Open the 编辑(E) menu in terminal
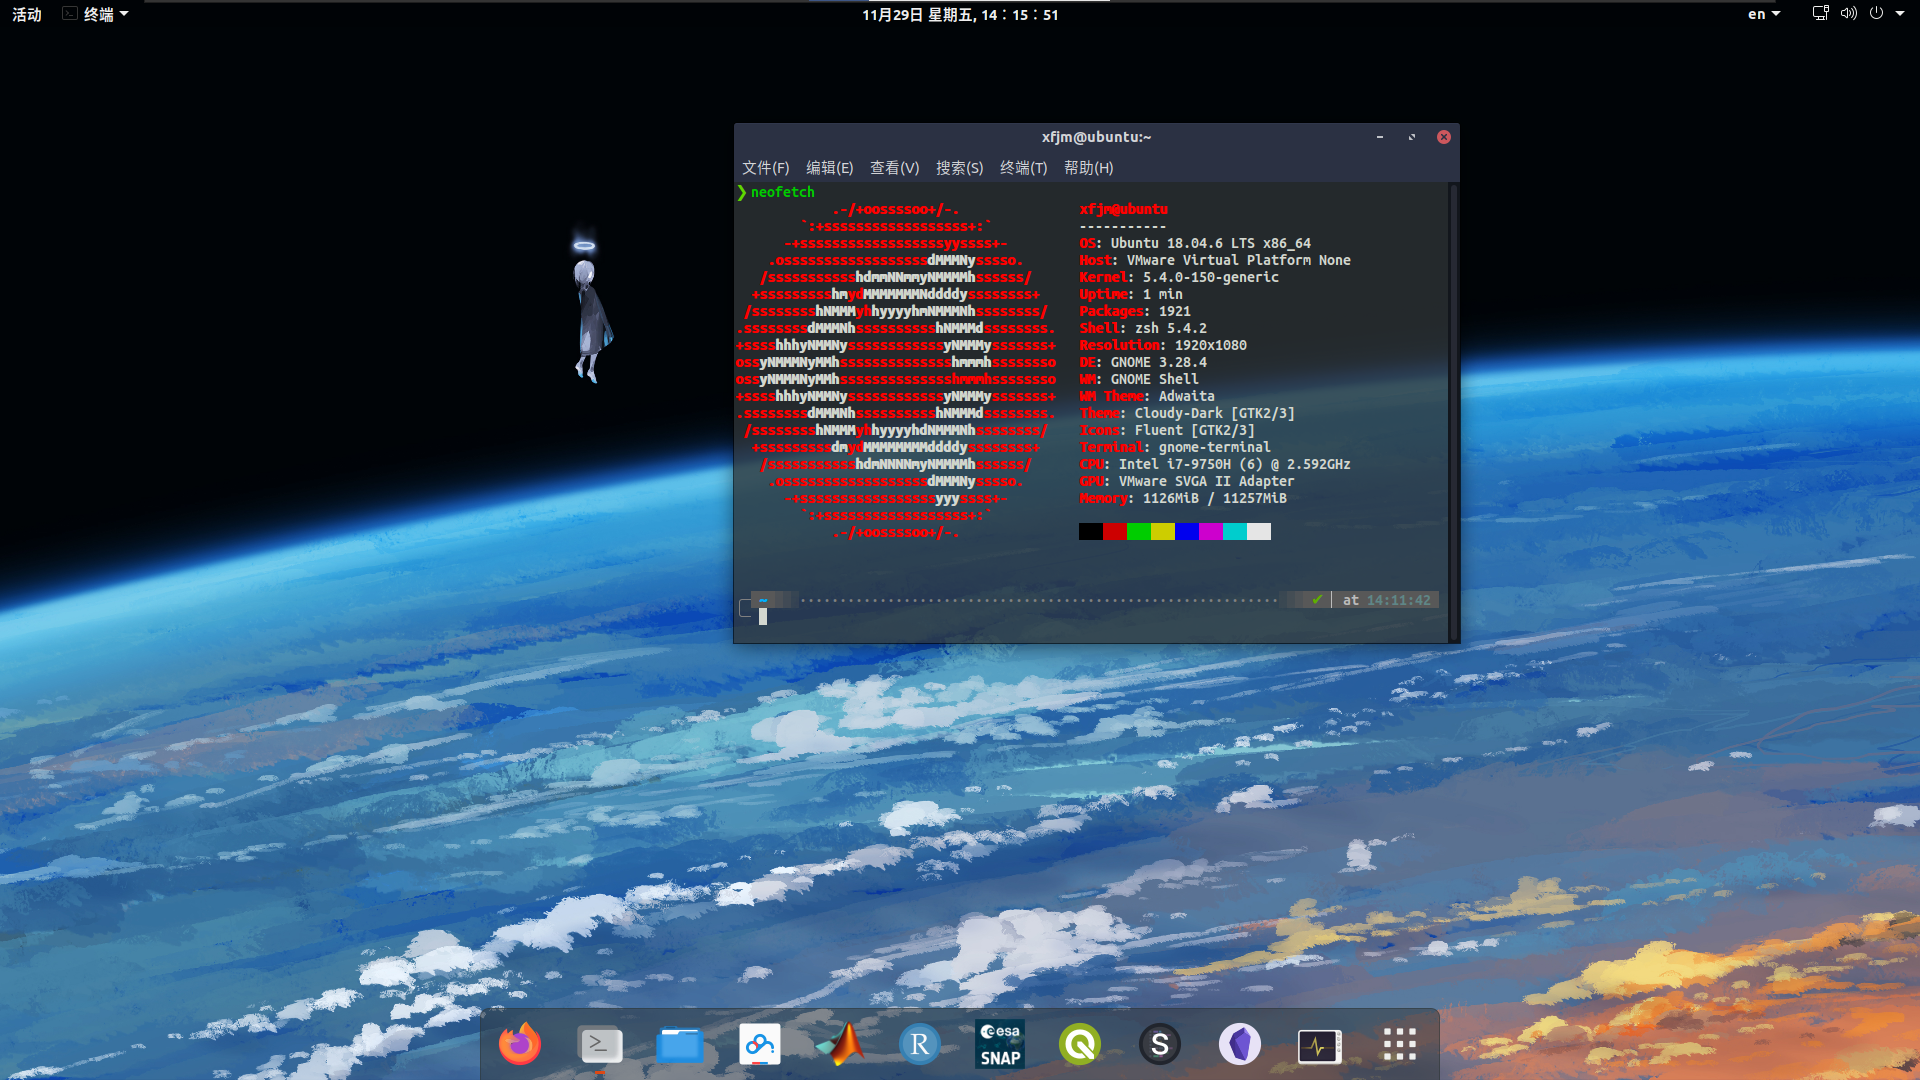Screen dimensions: 1920x1080 [x=830, y=168]
